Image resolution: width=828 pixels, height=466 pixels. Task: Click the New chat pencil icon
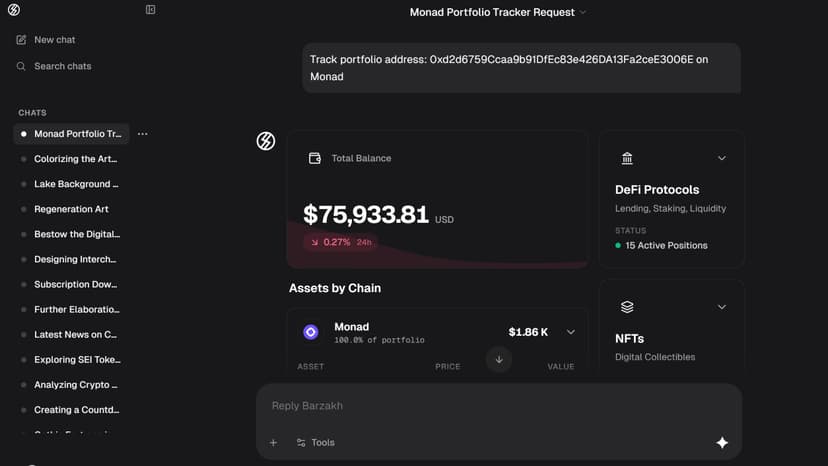pos(21,40)
